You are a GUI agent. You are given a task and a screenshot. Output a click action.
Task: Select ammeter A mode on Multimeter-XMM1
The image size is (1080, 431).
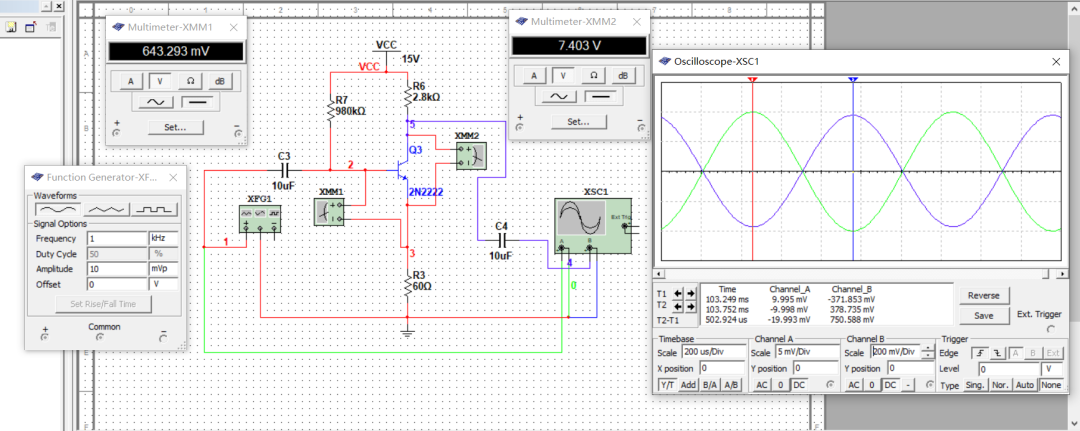coord(131,81)
